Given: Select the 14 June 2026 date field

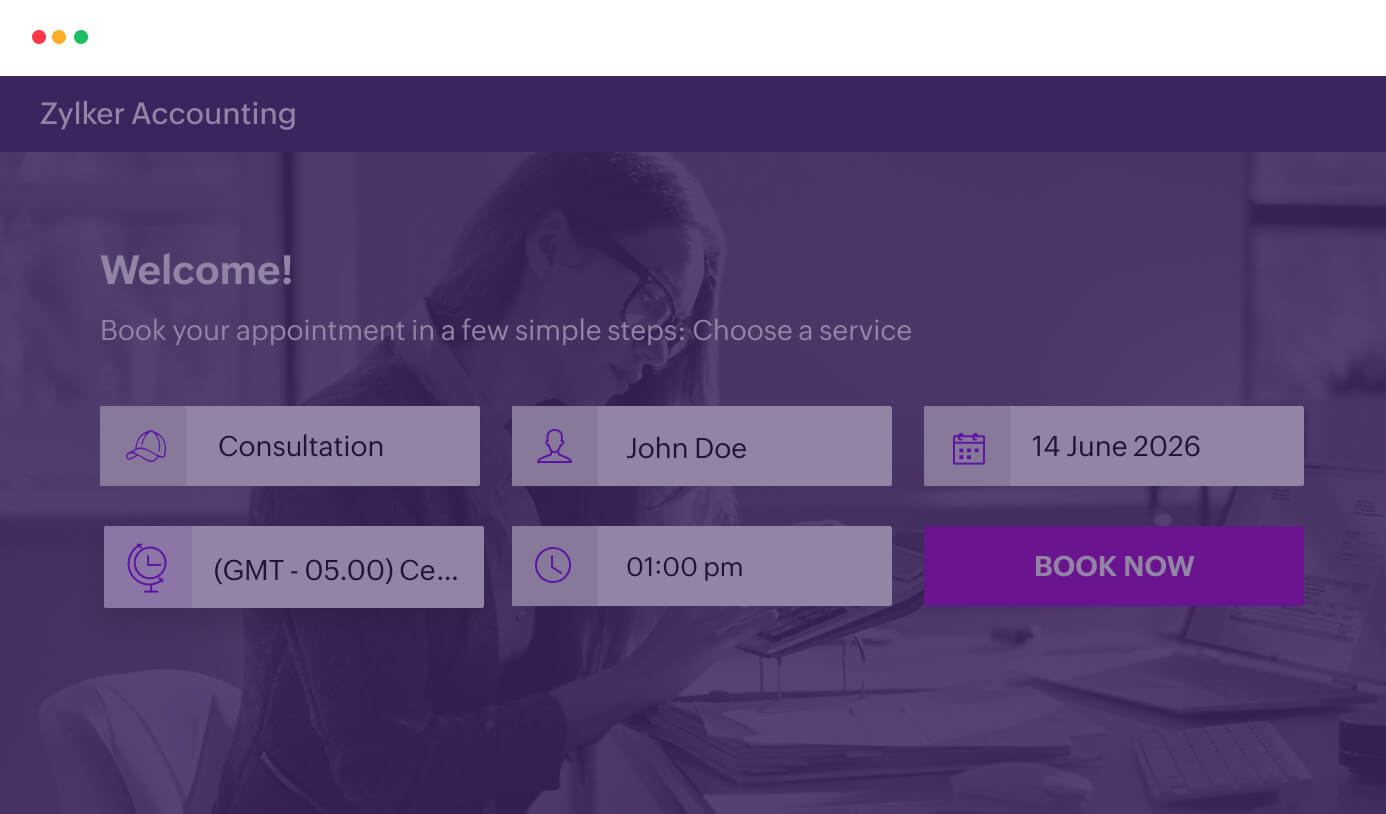Looking at the screenshot, I should coord(1155,446).
